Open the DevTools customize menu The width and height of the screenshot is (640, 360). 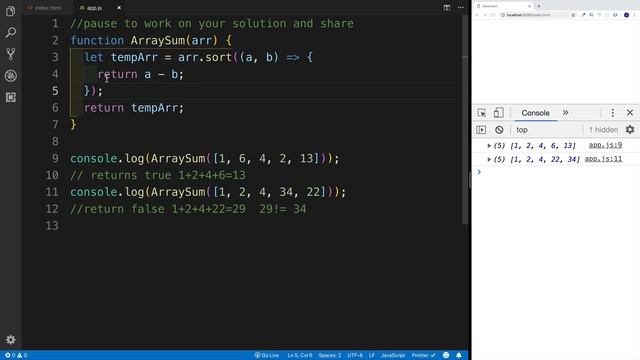pos(612,113)
